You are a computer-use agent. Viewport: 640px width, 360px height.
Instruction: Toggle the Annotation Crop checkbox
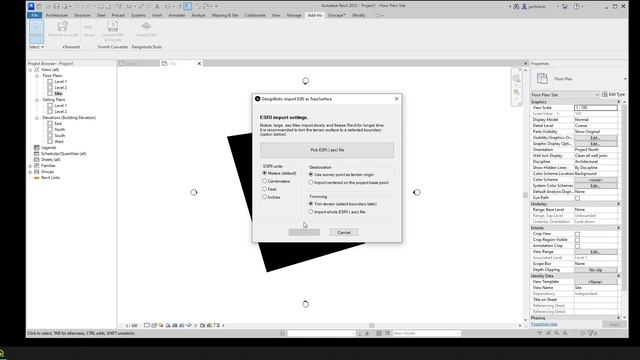pos(577,246)
